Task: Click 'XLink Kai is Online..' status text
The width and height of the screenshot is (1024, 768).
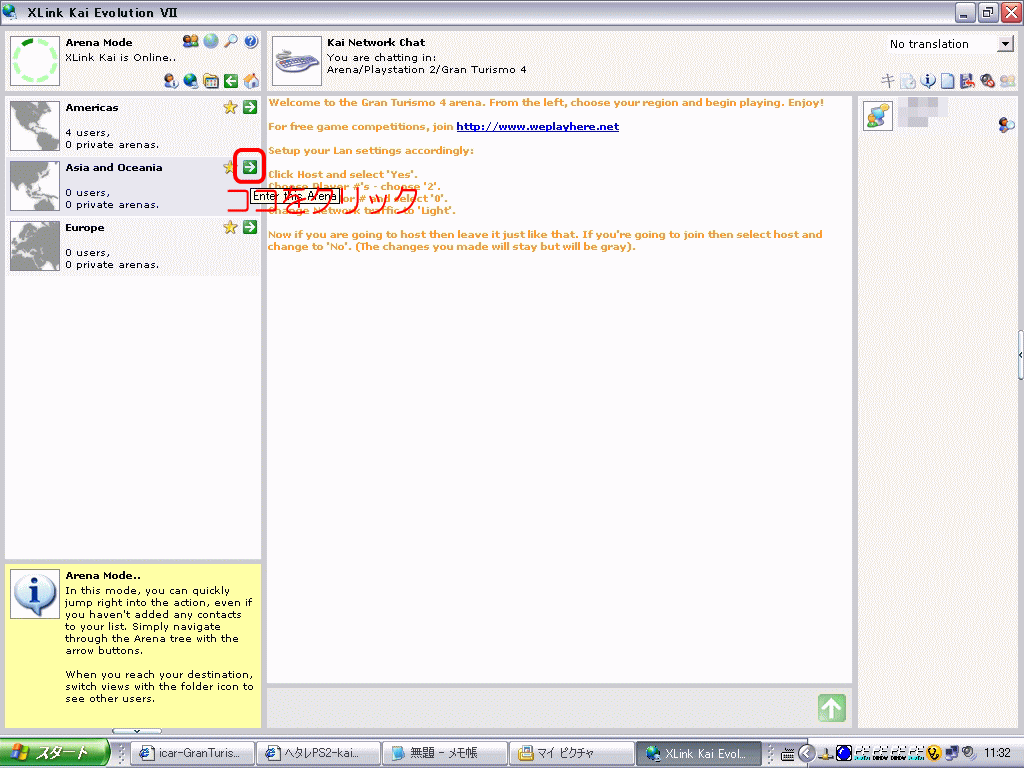Action: (x=121, y=57)
